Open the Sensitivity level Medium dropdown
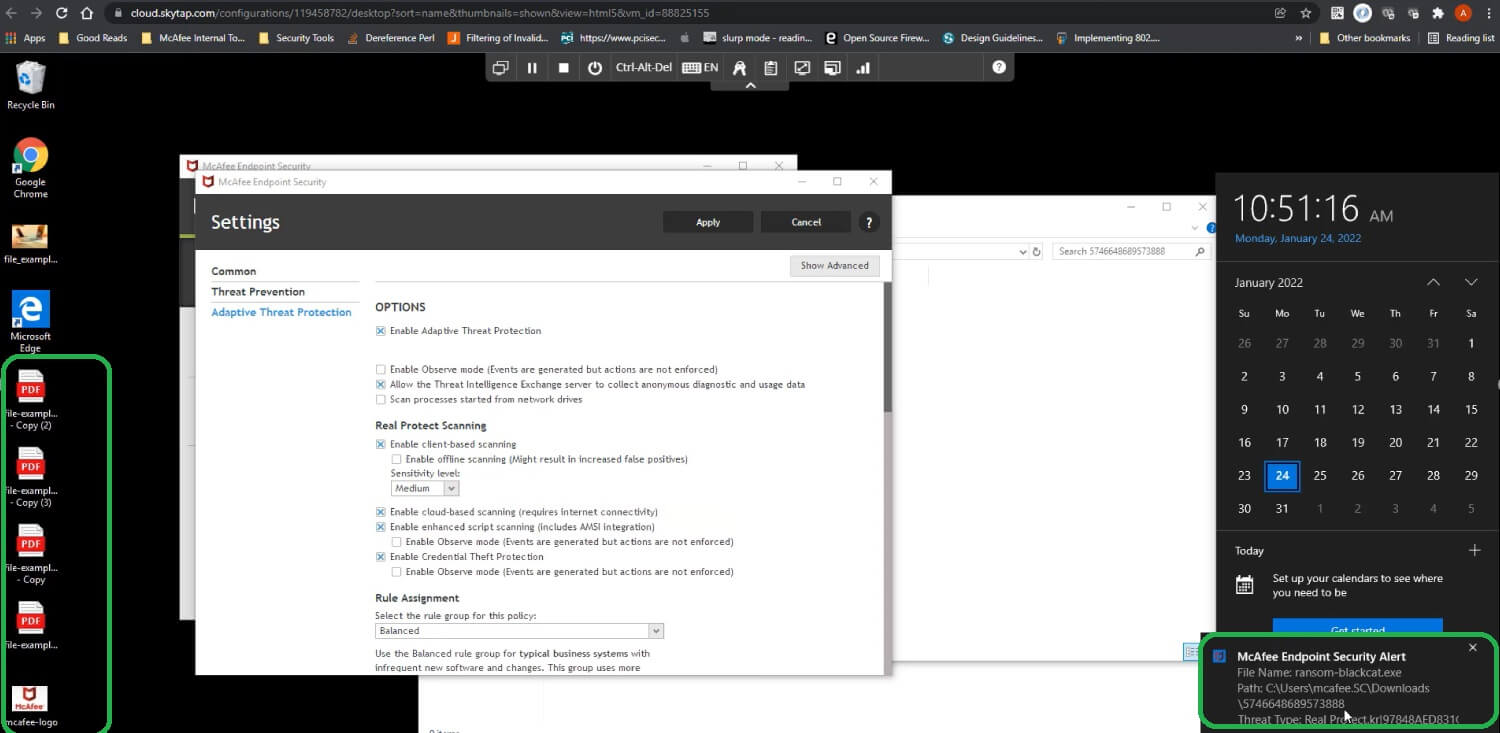The height and width of the screenshot is (733, 1500). 425,488
